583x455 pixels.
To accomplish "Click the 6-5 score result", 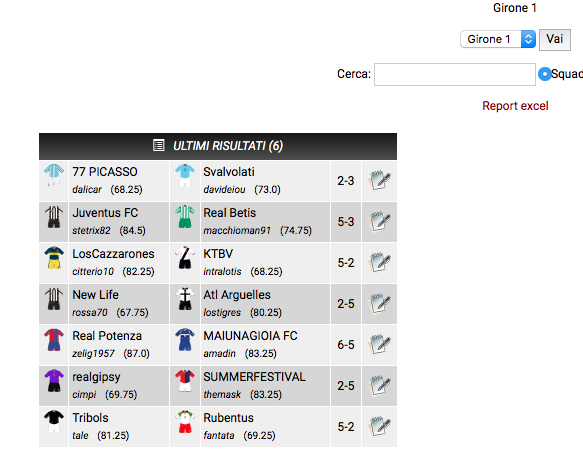I will pyautogui.click(x=346, y=345).
